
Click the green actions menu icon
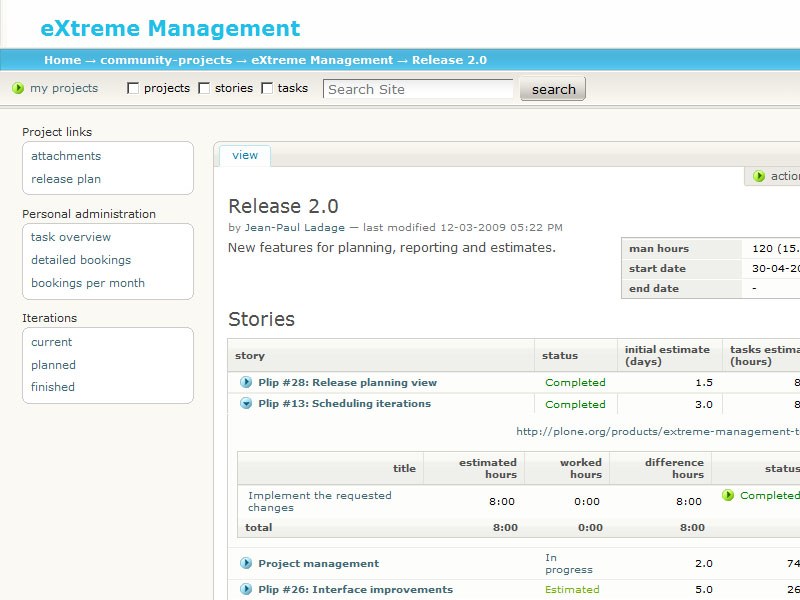759,176
